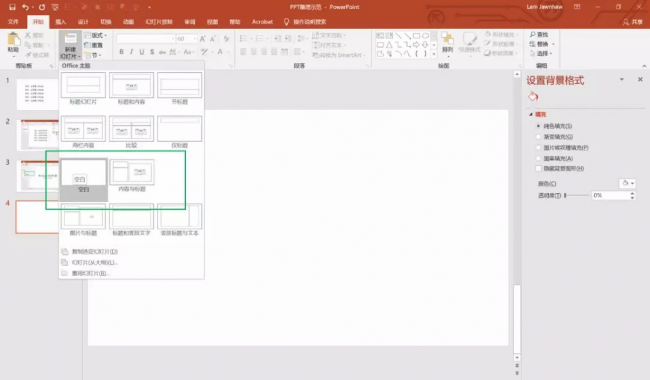The width and height of the screenshot is (650, 380).
Task: Close the Format Background pane
Action: pyautogui.click(x=640, y=79)
